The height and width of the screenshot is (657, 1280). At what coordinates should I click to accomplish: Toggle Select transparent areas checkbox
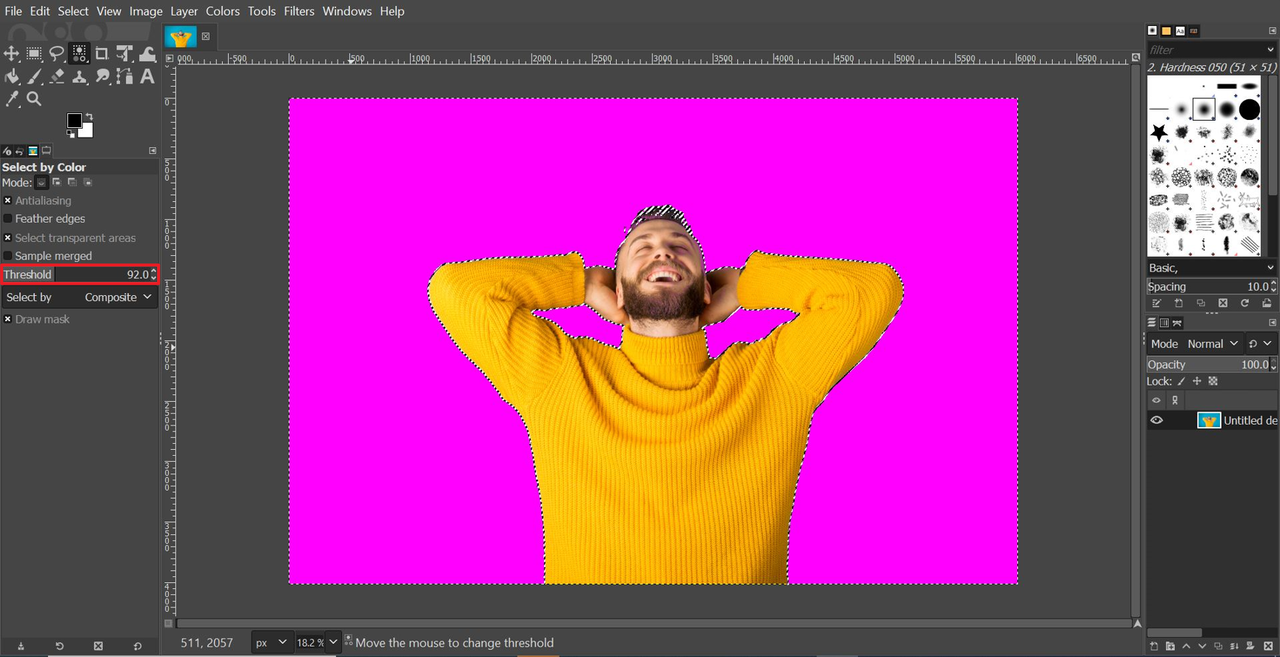(8, 238)
